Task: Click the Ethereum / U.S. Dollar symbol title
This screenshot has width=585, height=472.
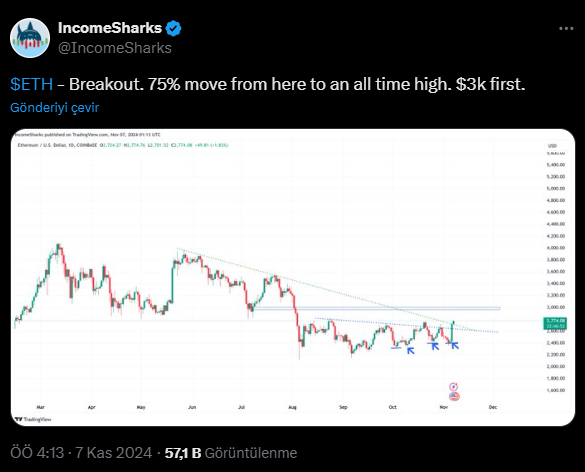Action: point(41,145)
